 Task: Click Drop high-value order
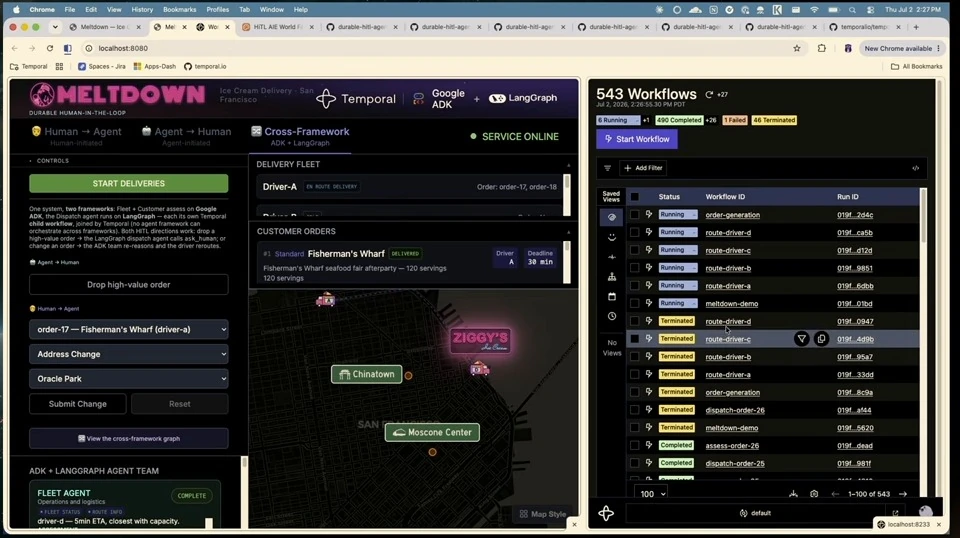(129, 285)
